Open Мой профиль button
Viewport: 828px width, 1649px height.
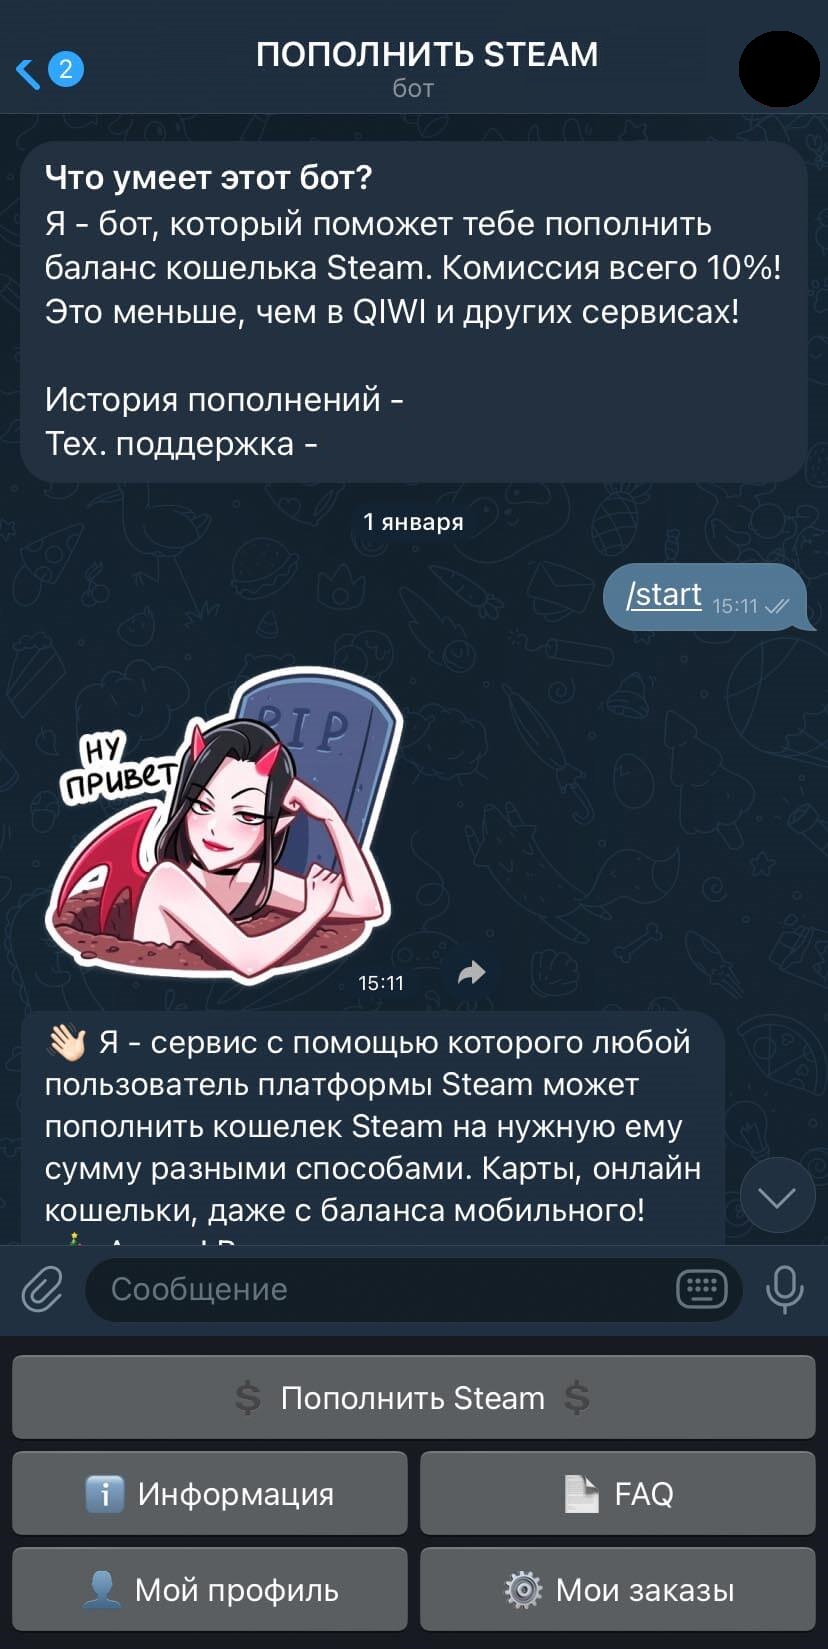point(210,1589)
